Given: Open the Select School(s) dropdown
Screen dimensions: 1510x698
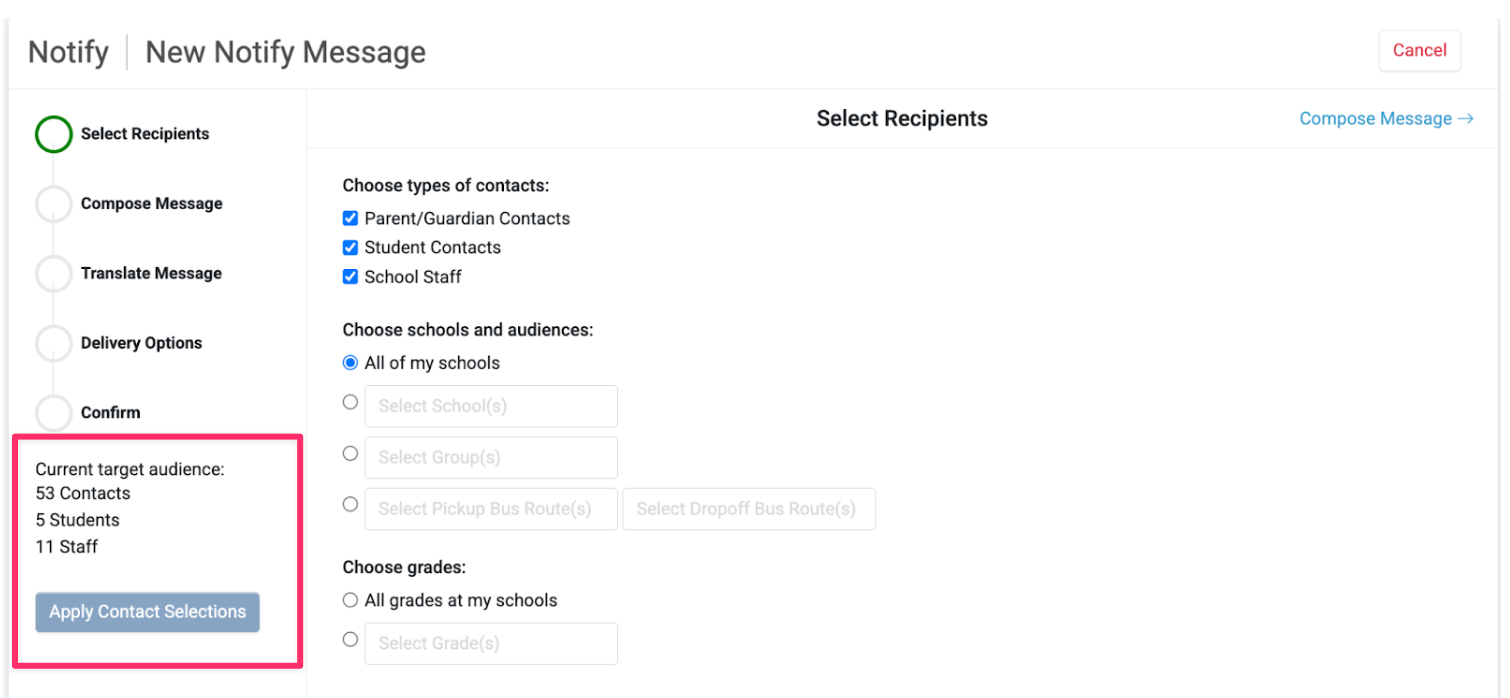Looking at the screenshot, I should (x=491, y=406).
